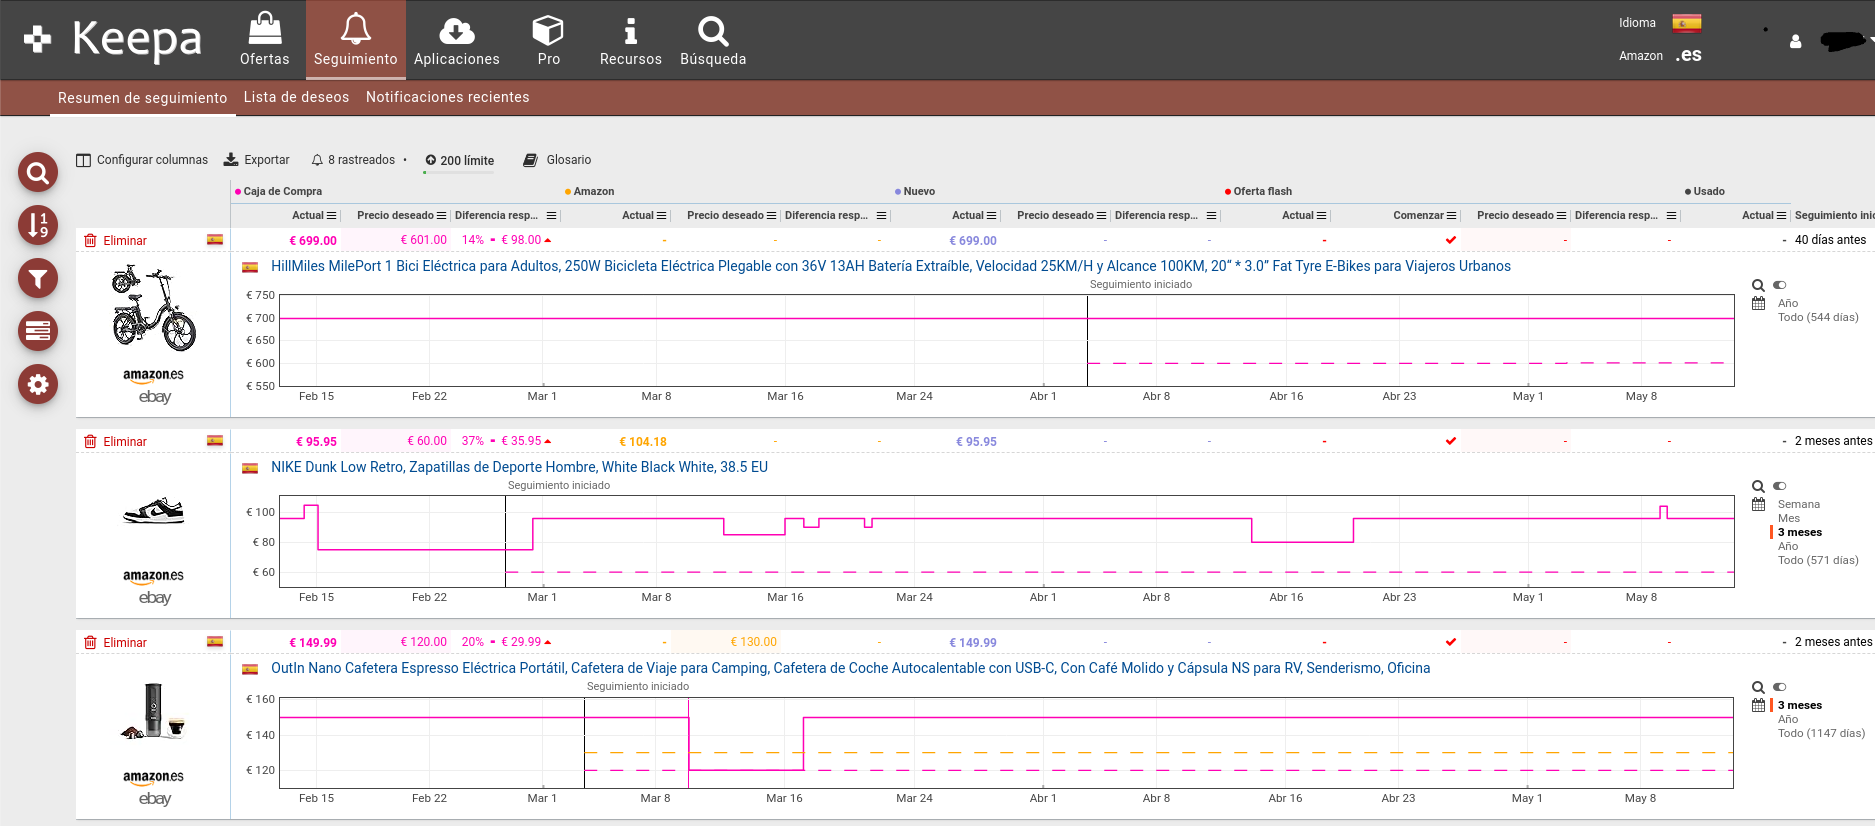Screen dimensions: 1875x826
Task: Select 'Mes' range for NIKE graph
Action: coord(1789,519)
